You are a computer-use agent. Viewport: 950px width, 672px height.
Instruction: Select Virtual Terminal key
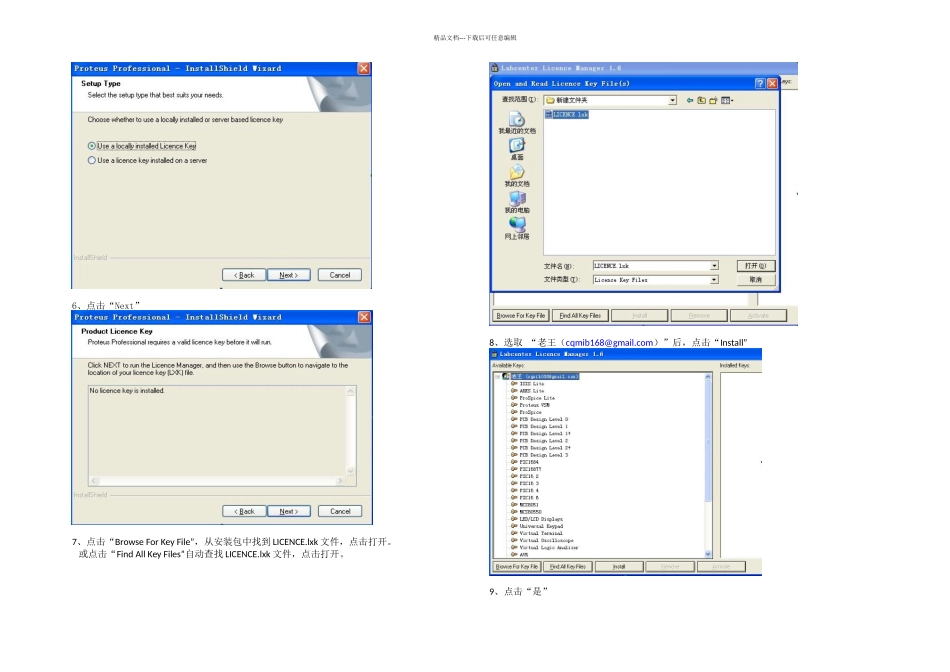[541, 533]
